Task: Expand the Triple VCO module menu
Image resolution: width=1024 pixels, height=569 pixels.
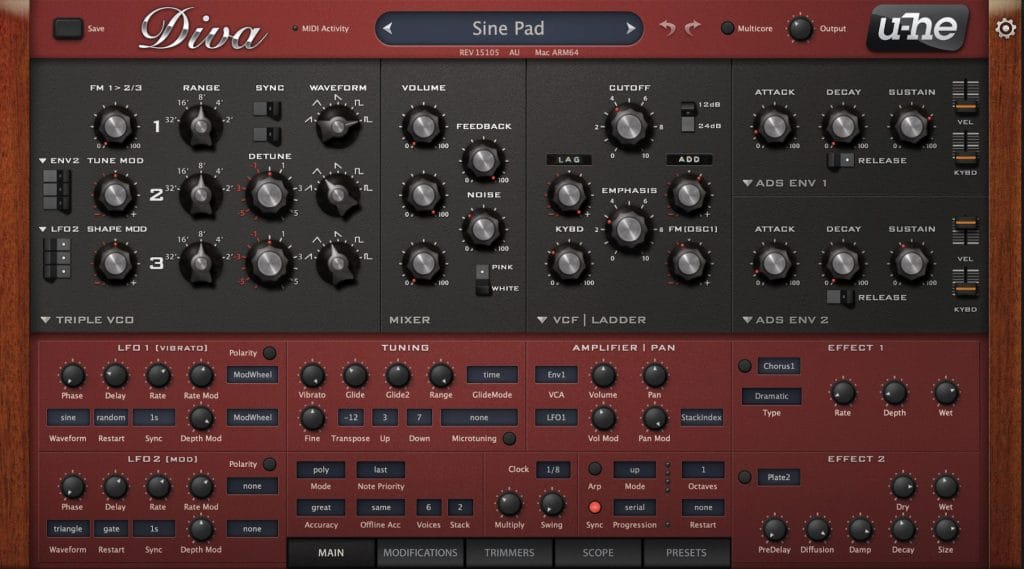Action: coord(46,320)
